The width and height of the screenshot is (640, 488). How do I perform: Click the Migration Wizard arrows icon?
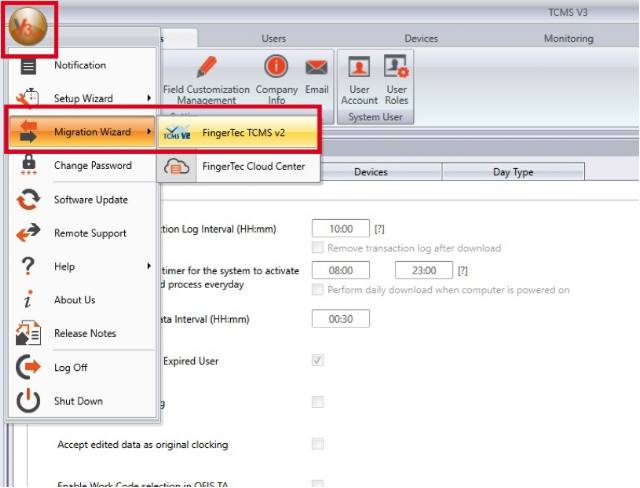[x=28, y=131]
